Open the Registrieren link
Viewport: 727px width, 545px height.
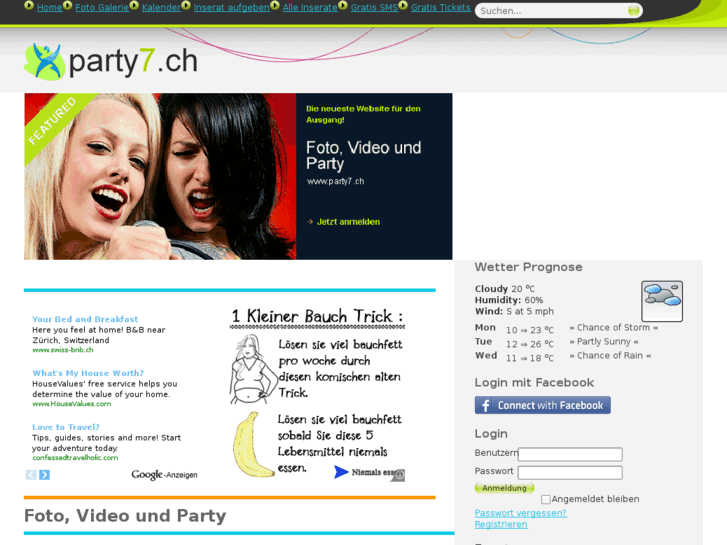501,524
